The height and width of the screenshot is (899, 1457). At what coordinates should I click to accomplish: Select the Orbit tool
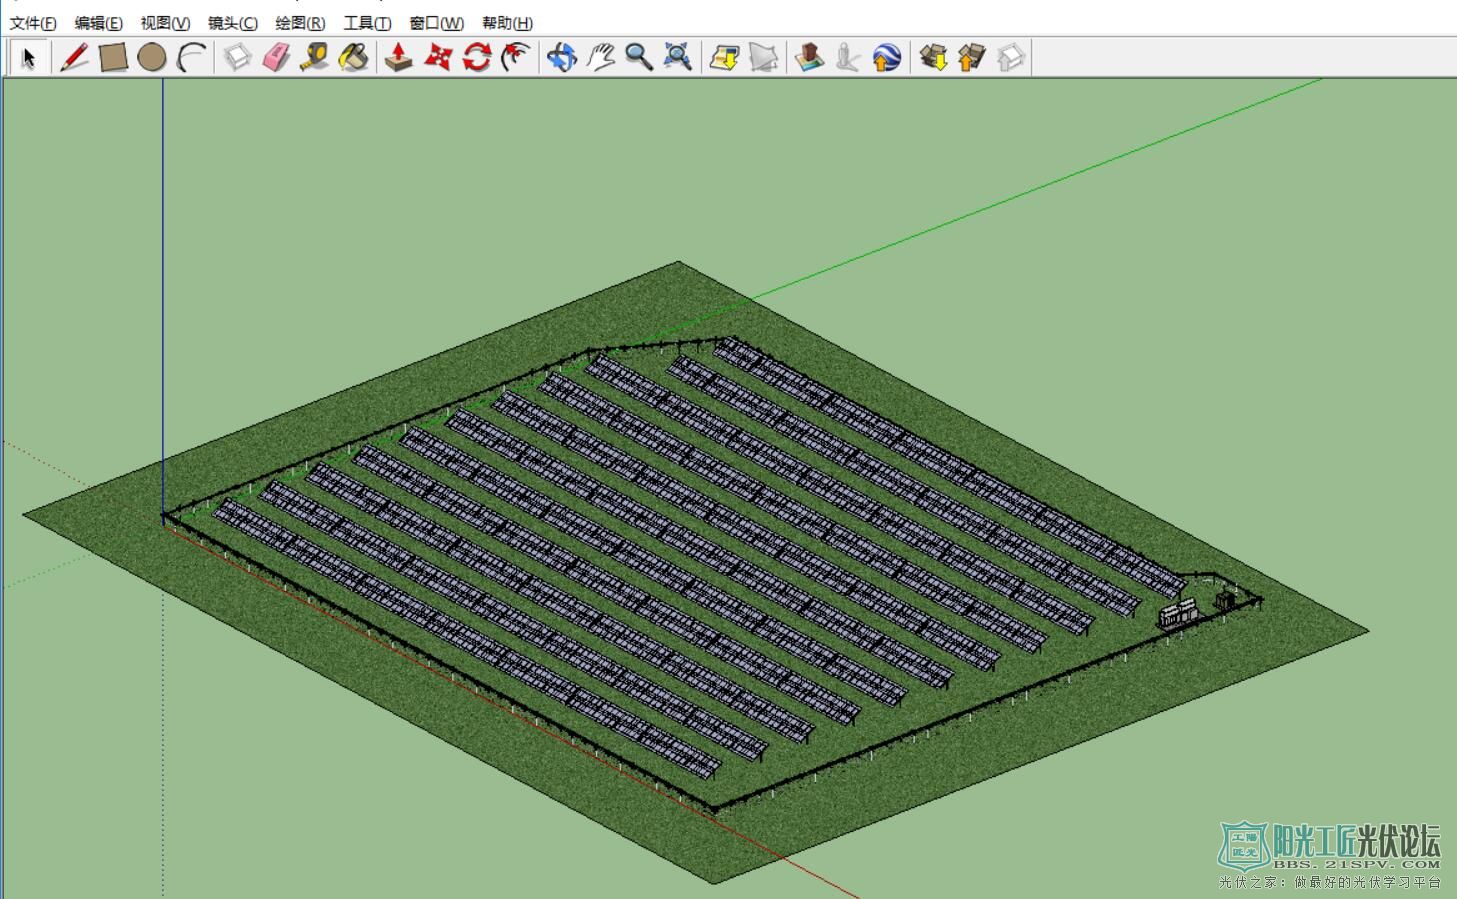click(562, 58)
